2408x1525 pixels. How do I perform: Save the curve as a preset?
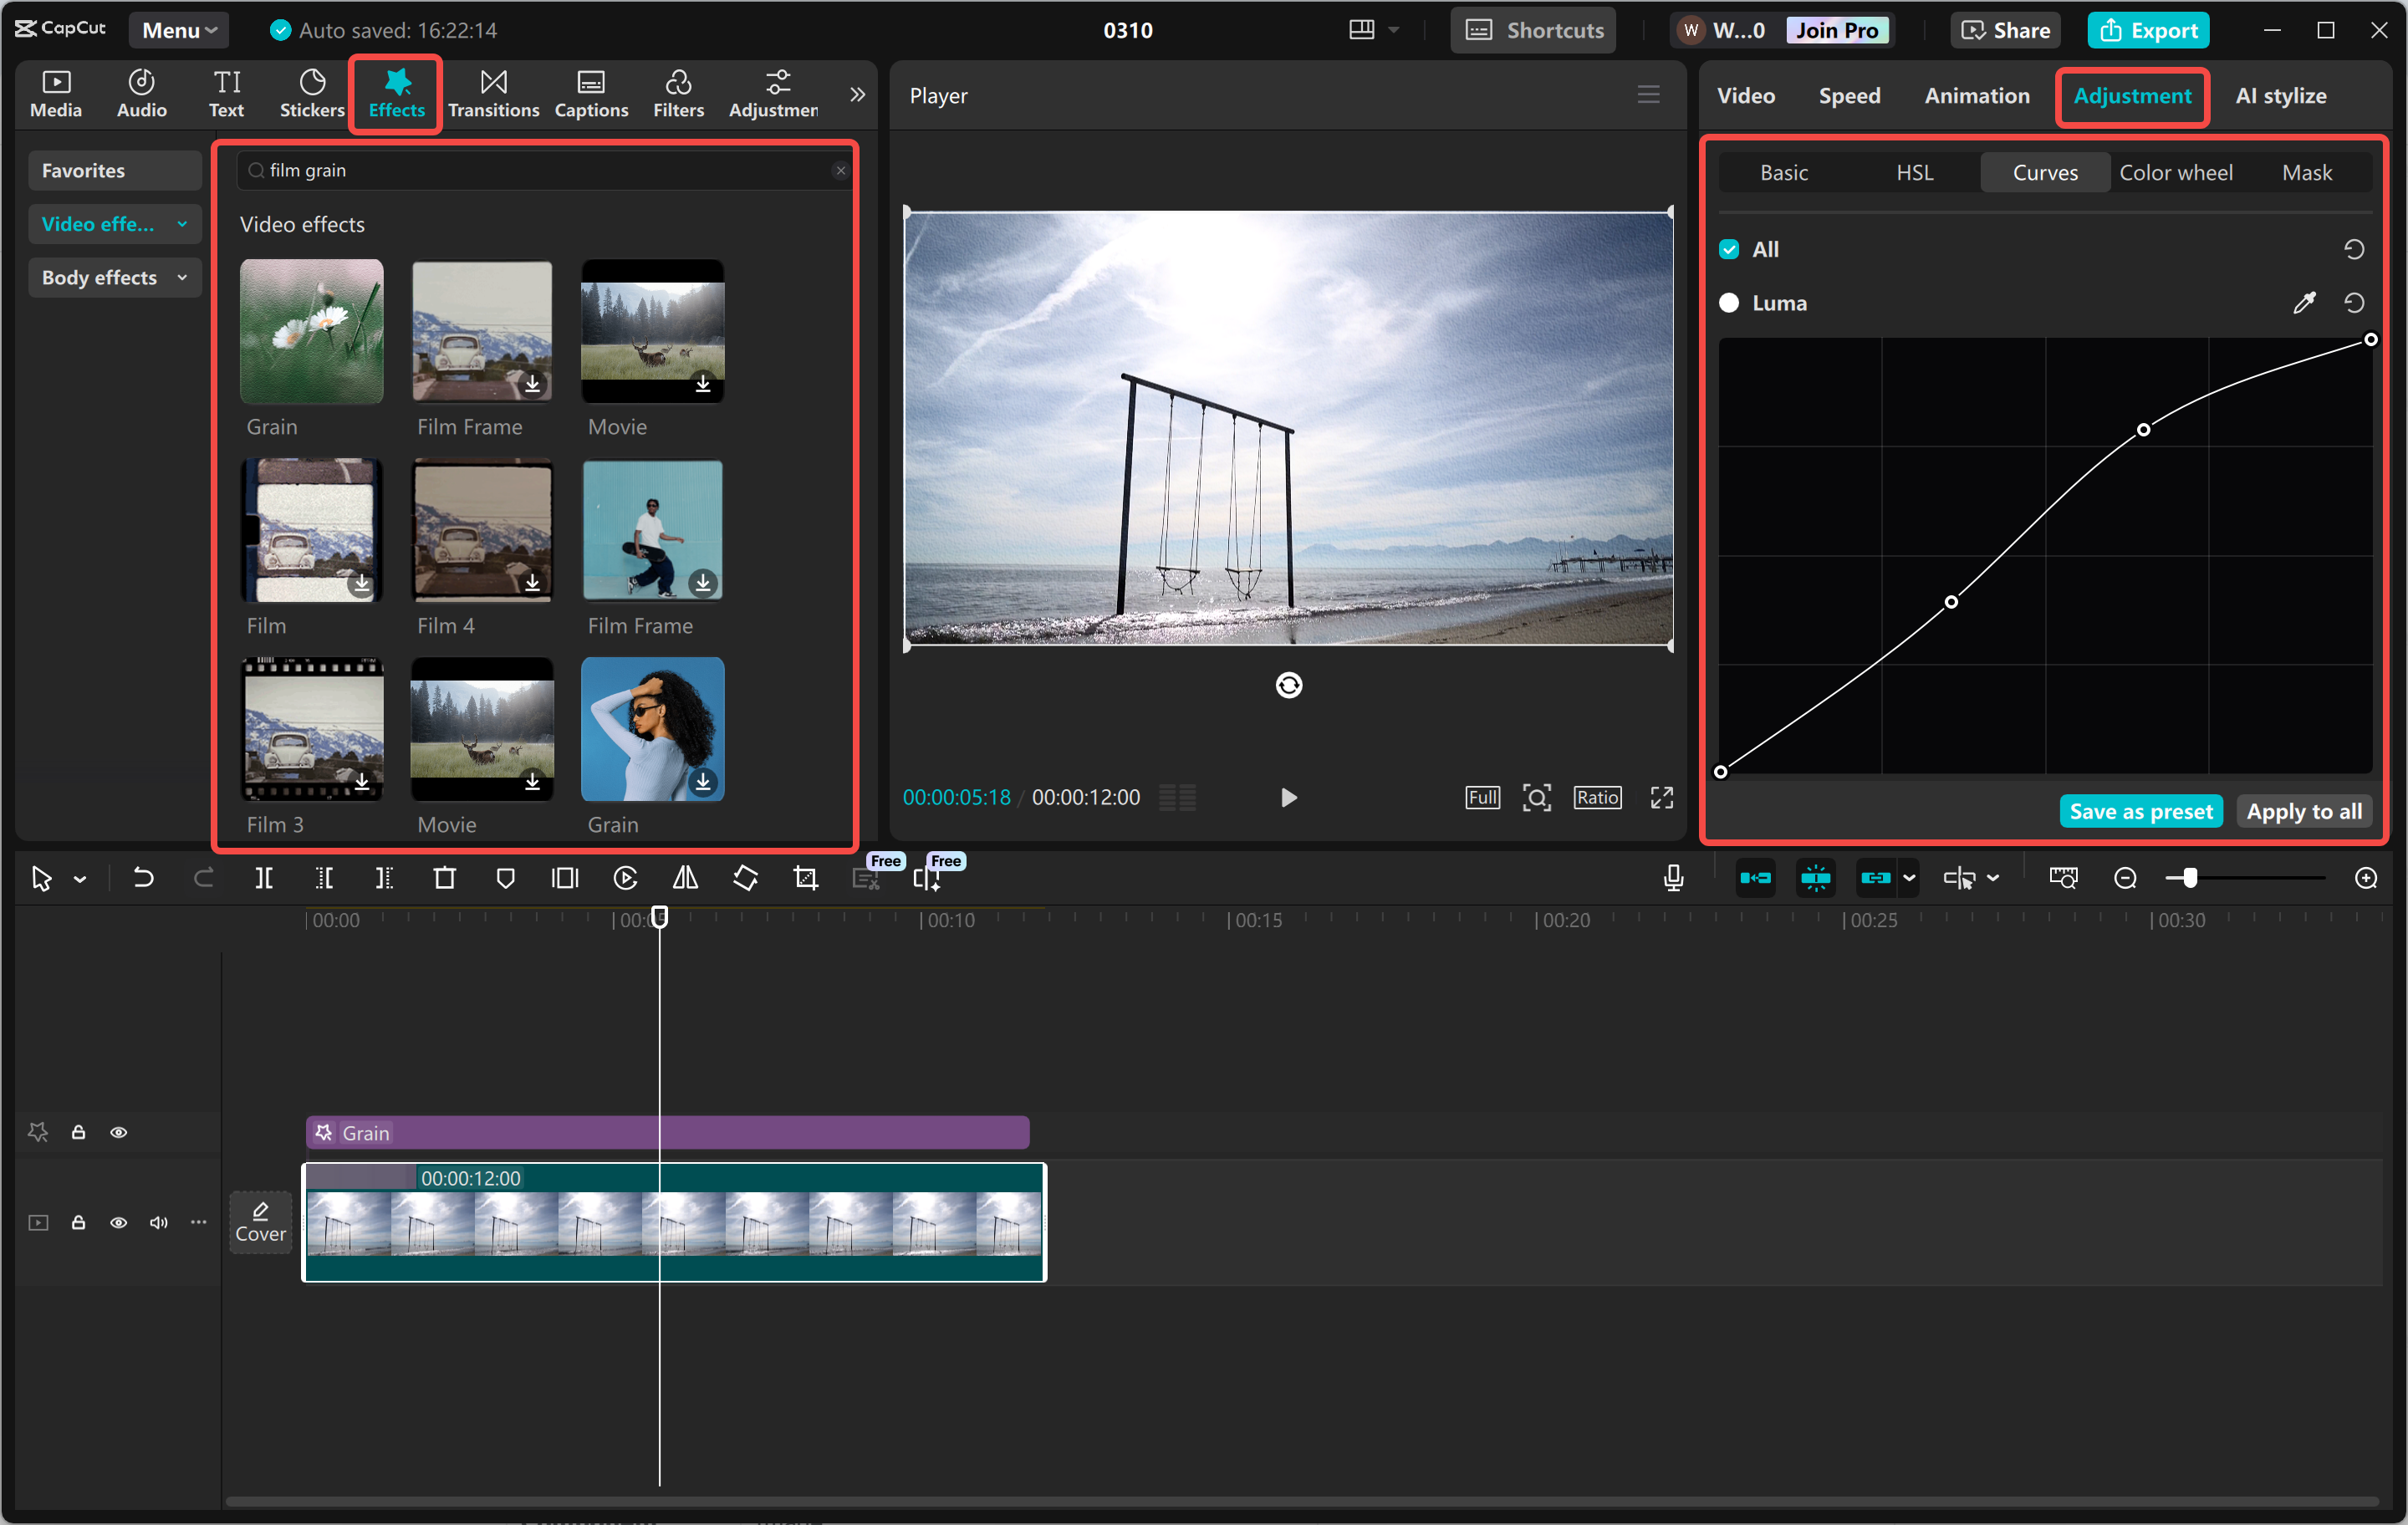click(2140, 811)
